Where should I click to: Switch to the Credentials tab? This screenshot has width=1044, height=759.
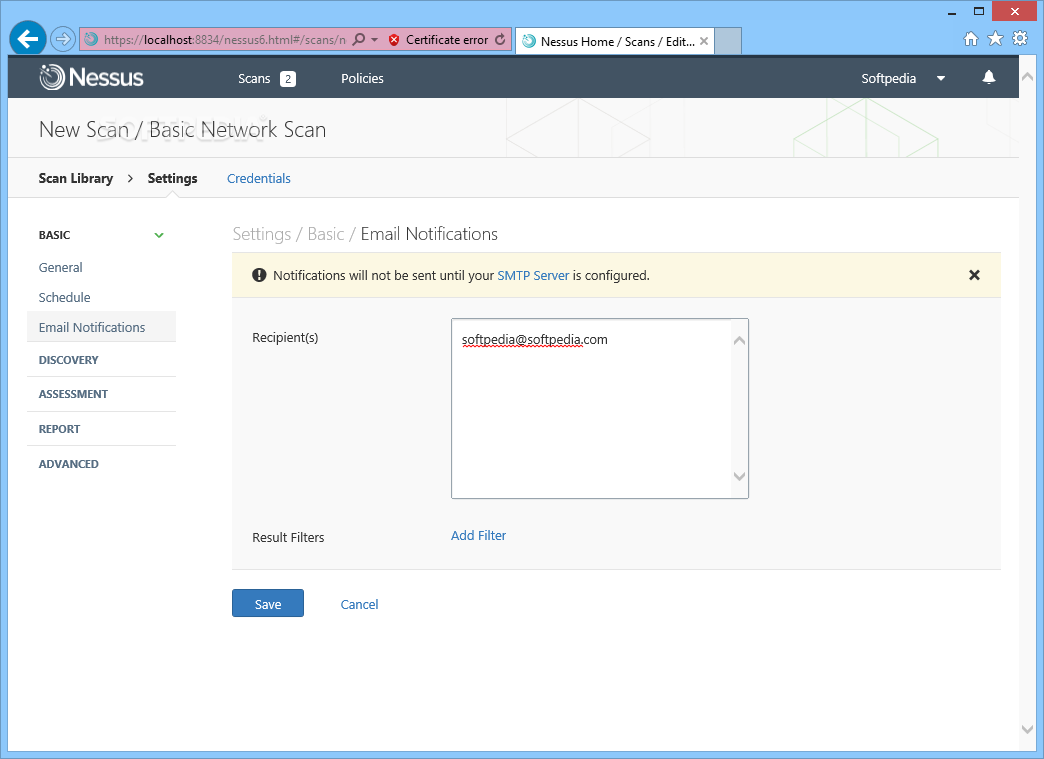point(259,178)
